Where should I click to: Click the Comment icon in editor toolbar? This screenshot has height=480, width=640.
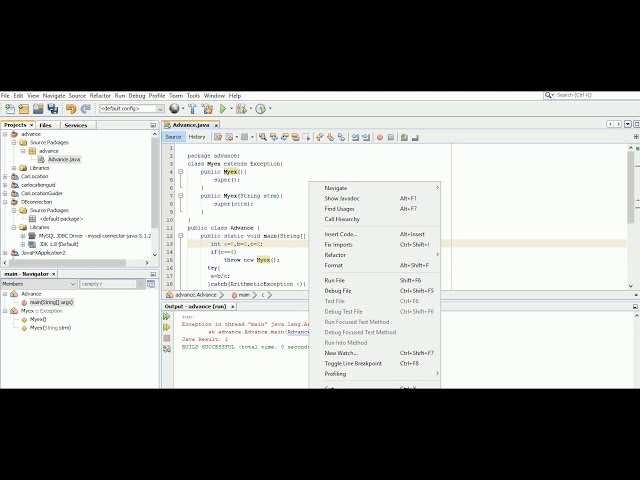point(404,137)
